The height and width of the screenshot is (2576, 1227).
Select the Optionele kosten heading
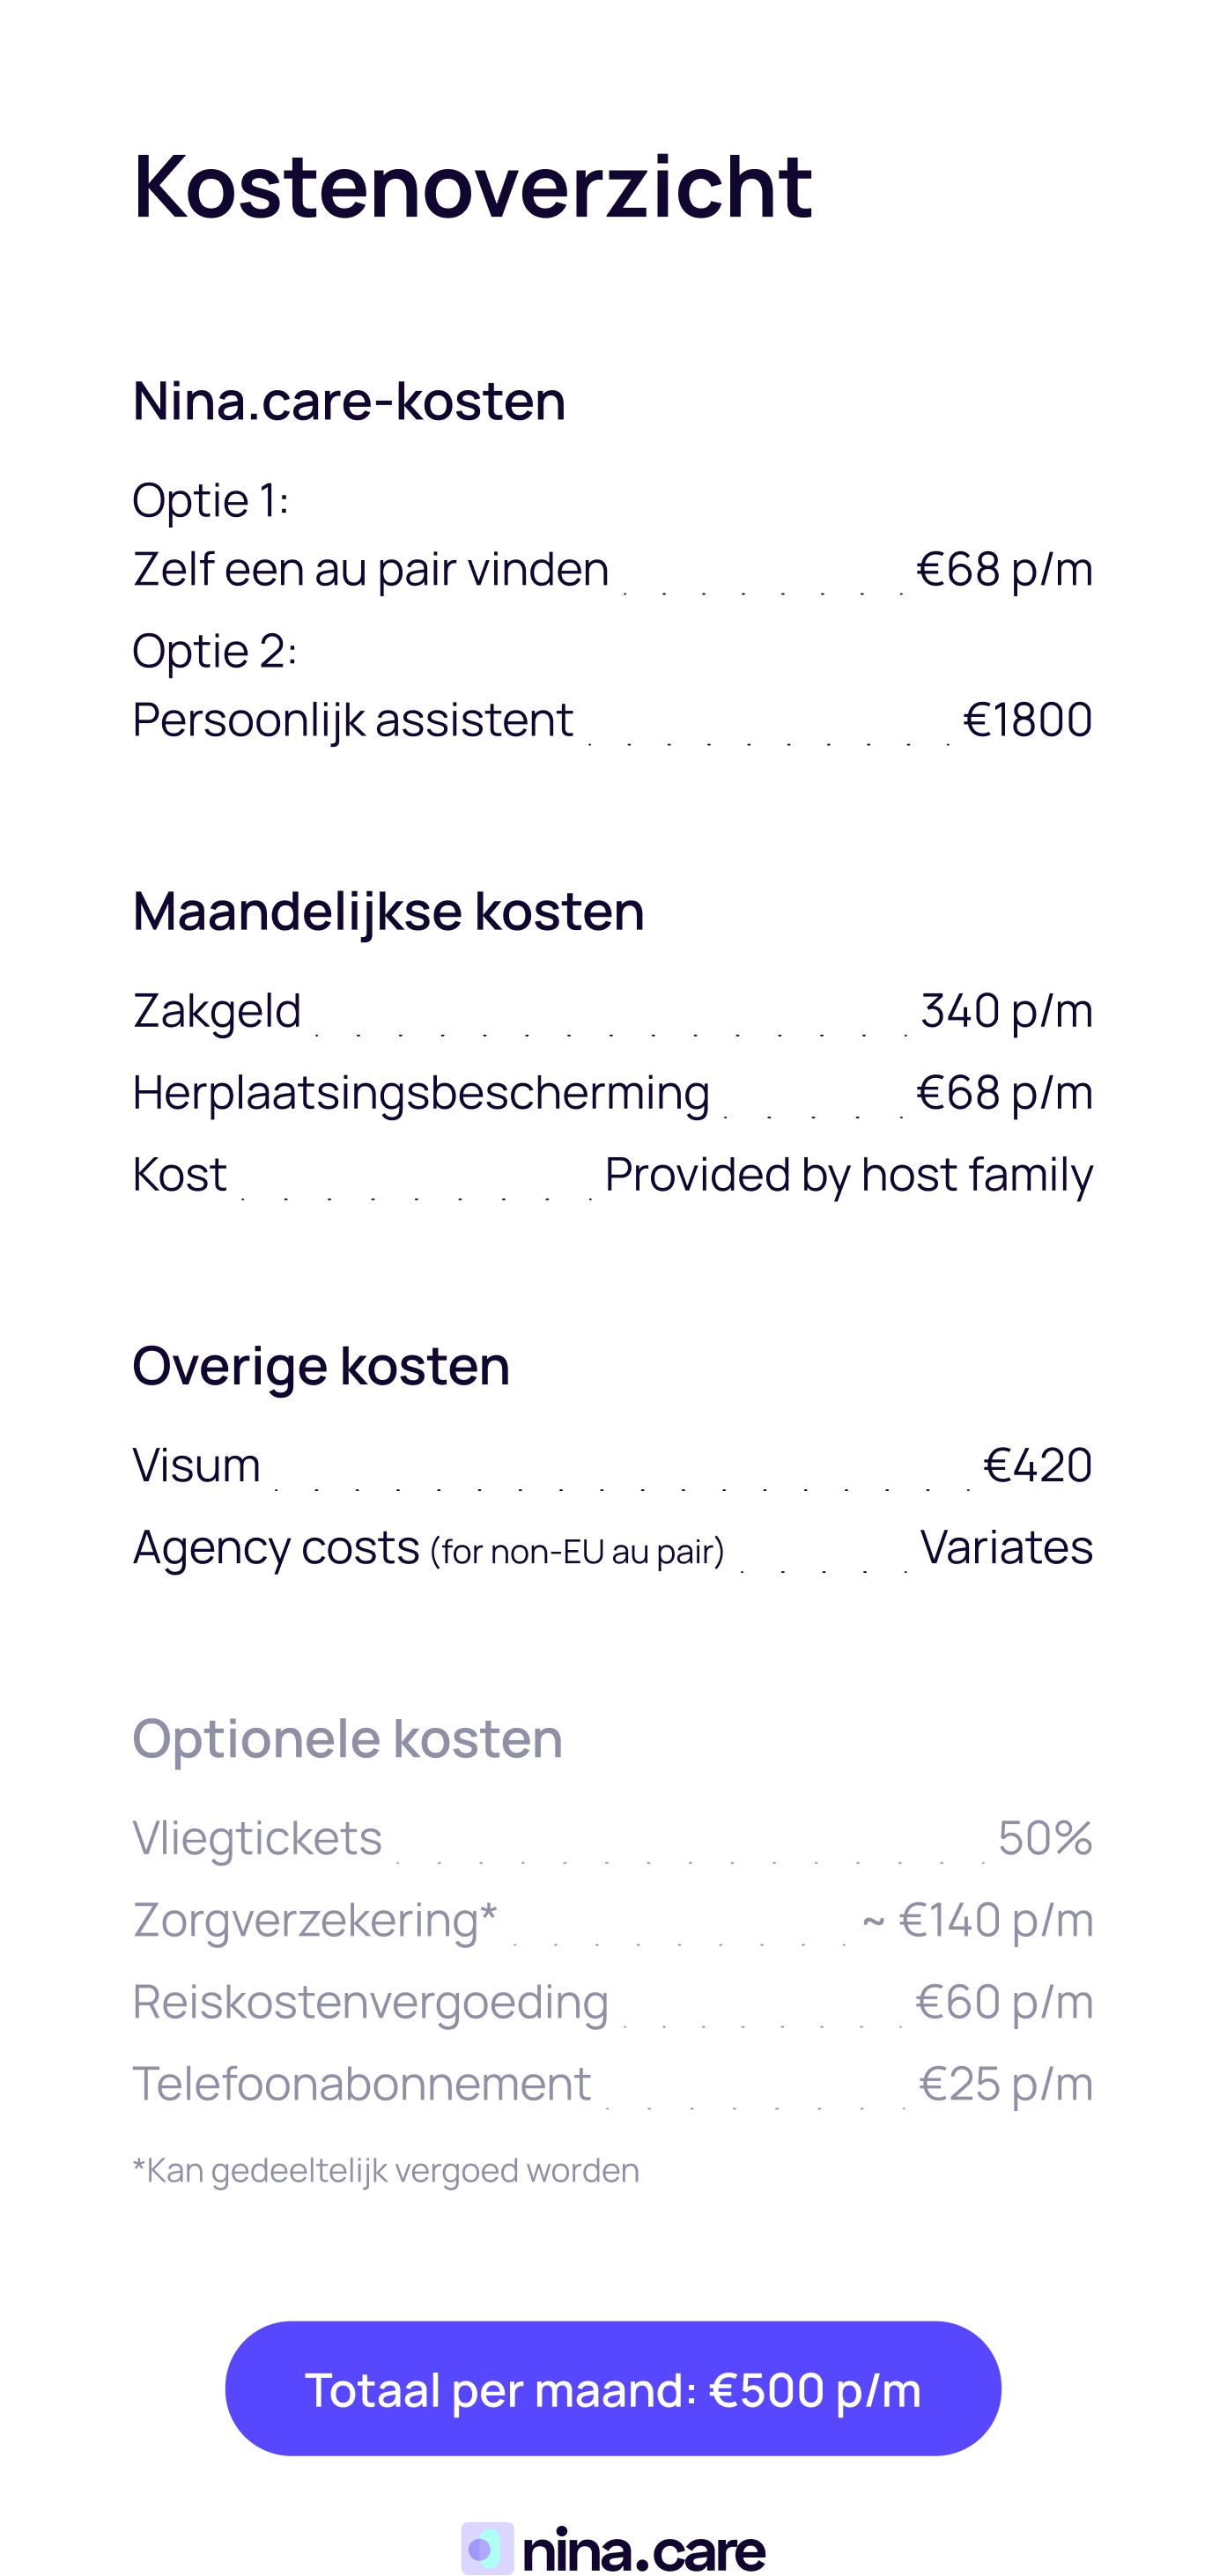(x=347, y=1739)
